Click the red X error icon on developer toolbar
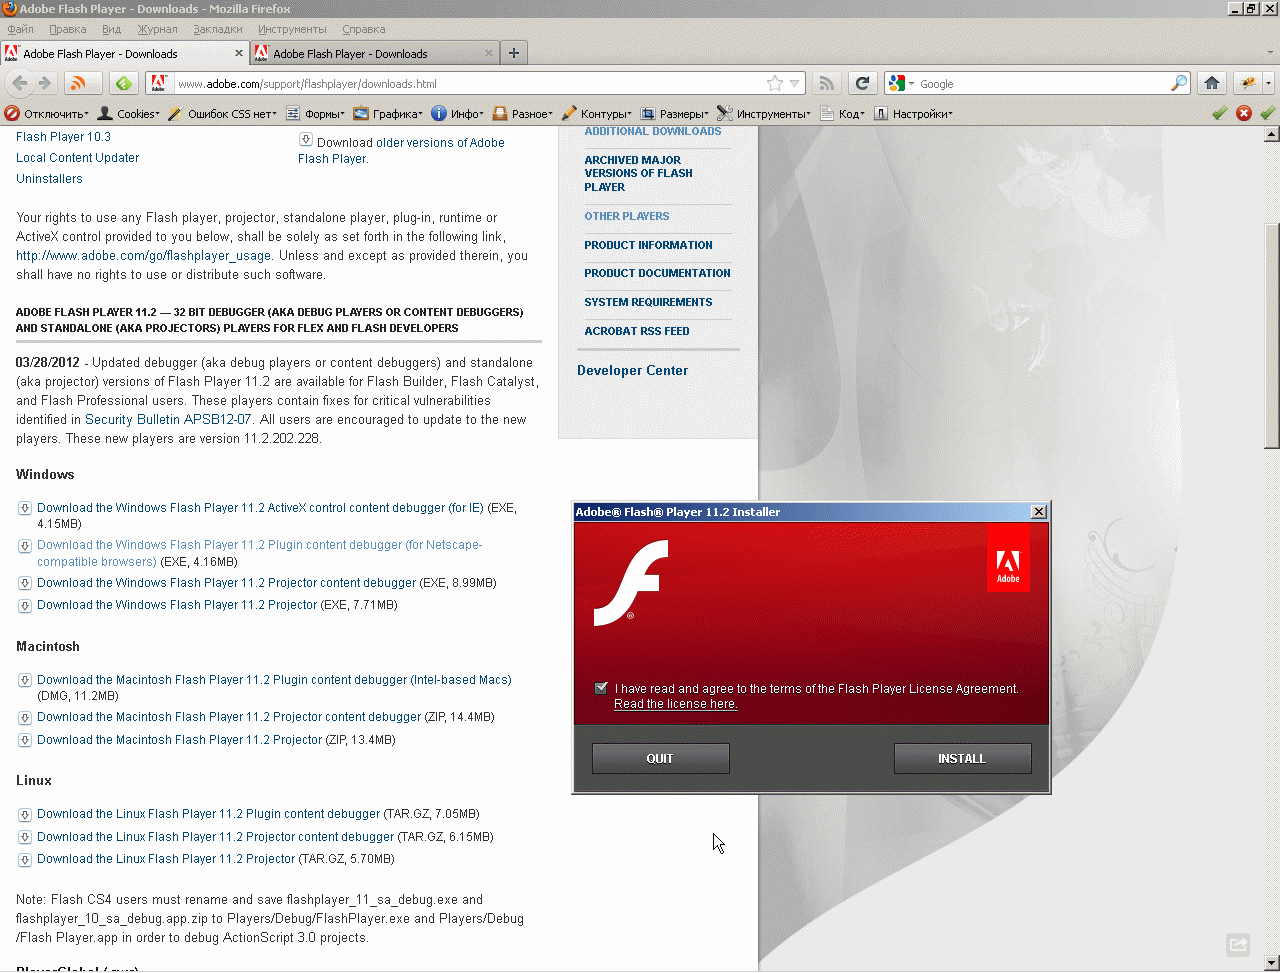The height and width of the screenshot is (973, 1280). (x=1244, y=113)
